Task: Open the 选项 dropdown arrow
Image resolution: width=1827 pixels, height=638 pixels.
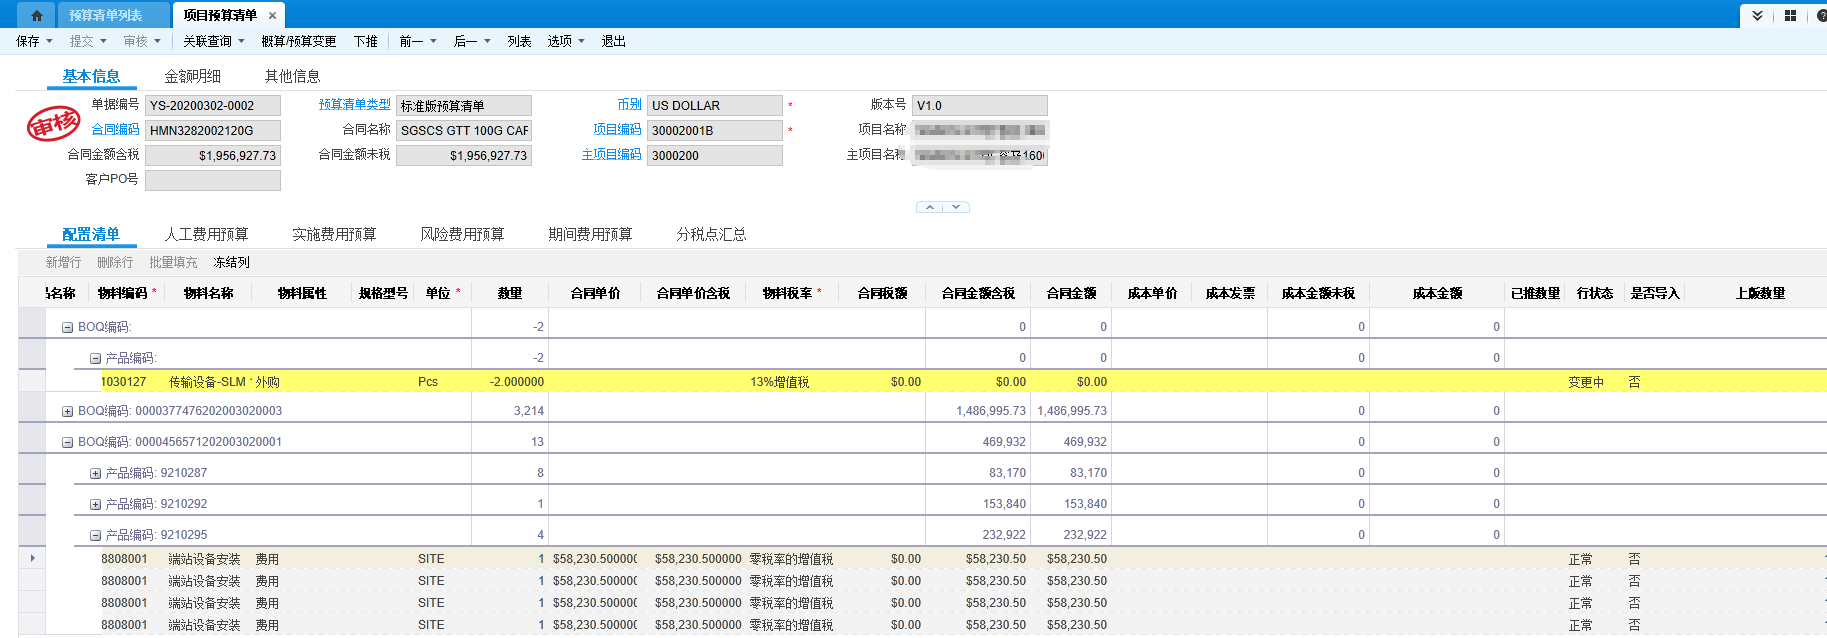Action: (581, 41)
